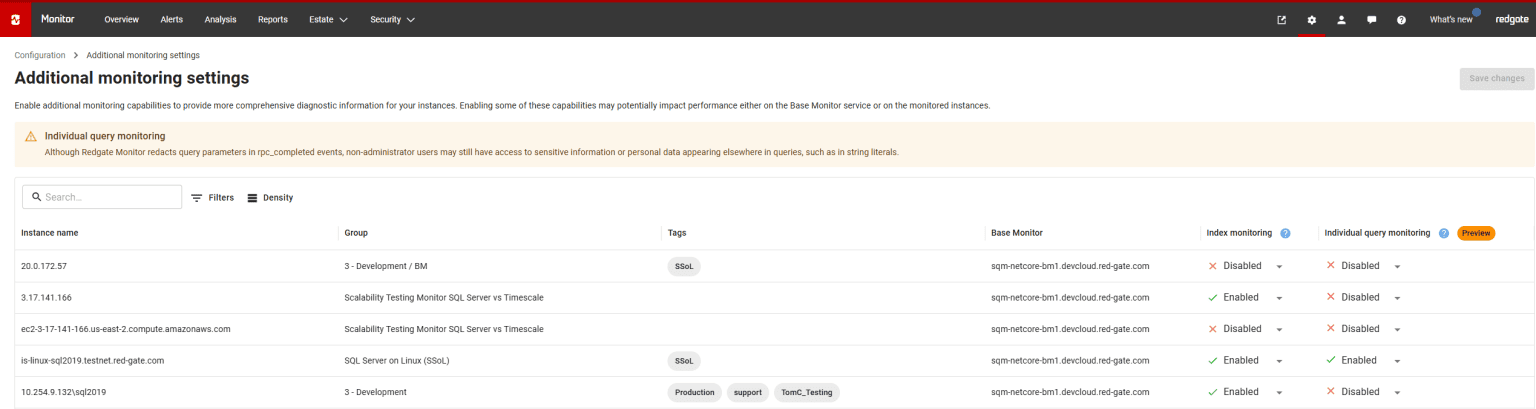Open the configuration gear icon
Viewport: 1536px width, 409px height.
click(x=1312, y=20)
